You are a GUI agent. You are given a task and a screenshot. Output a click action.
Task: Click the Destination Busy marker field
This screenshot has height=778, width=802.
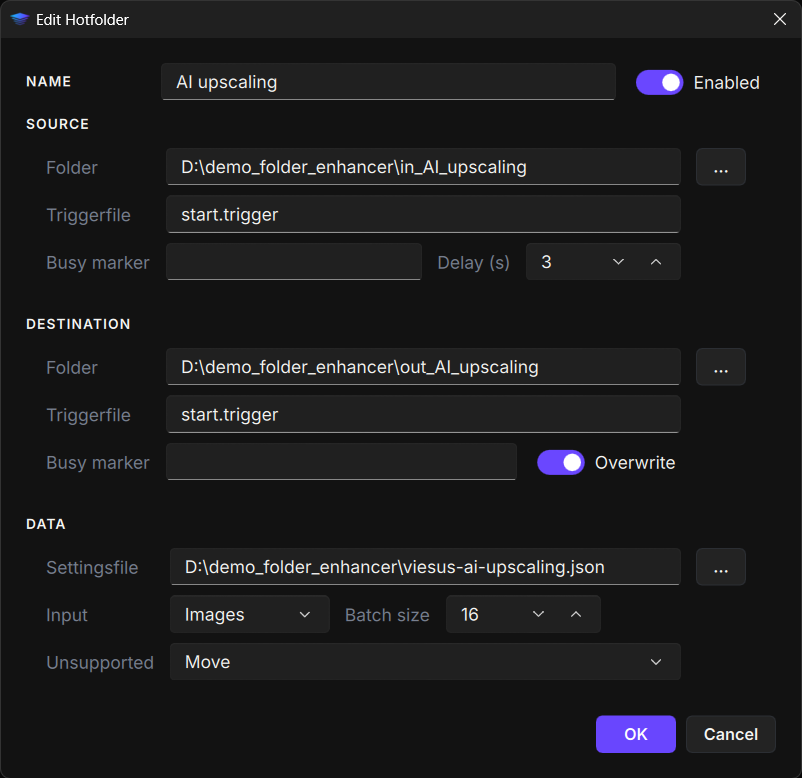[341, 462]
